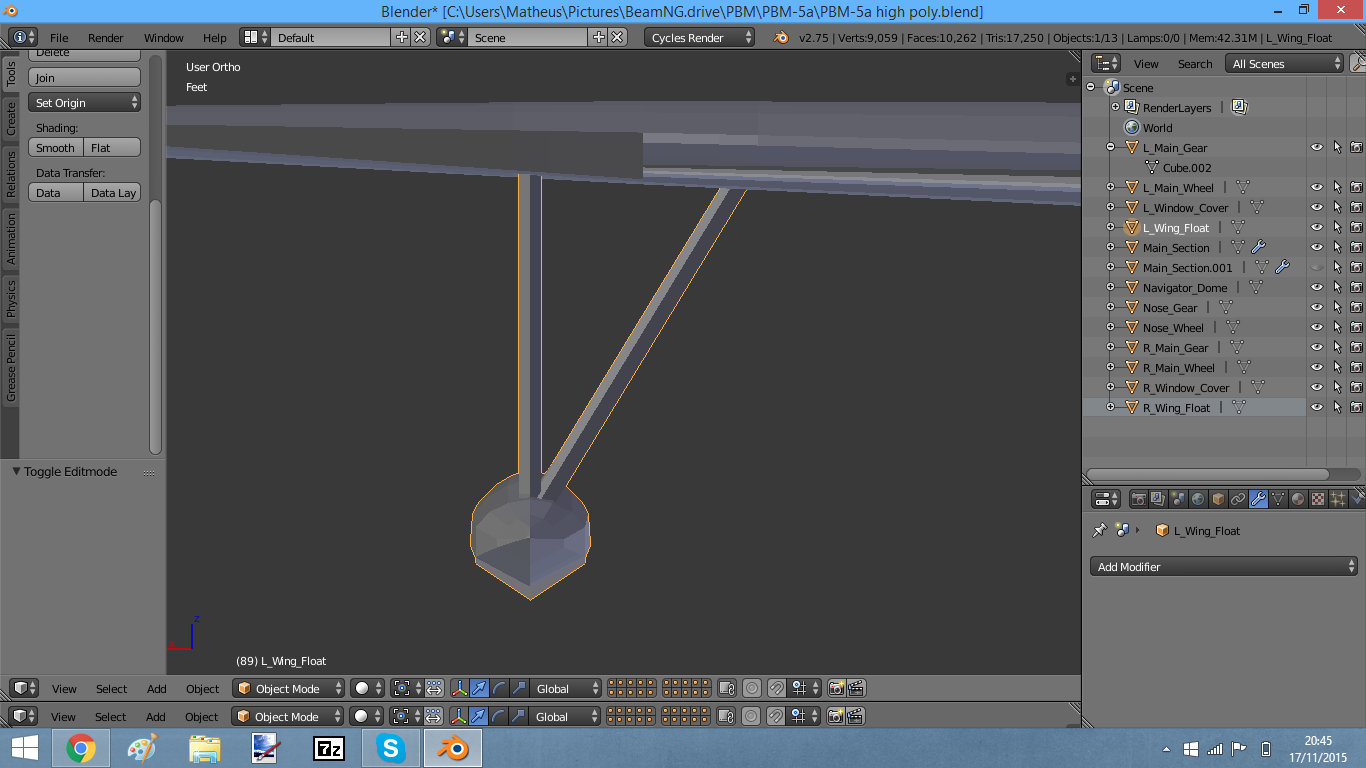
Task: Click the render layer icon next to RenderLayers
Action: tap(1239, 107)
